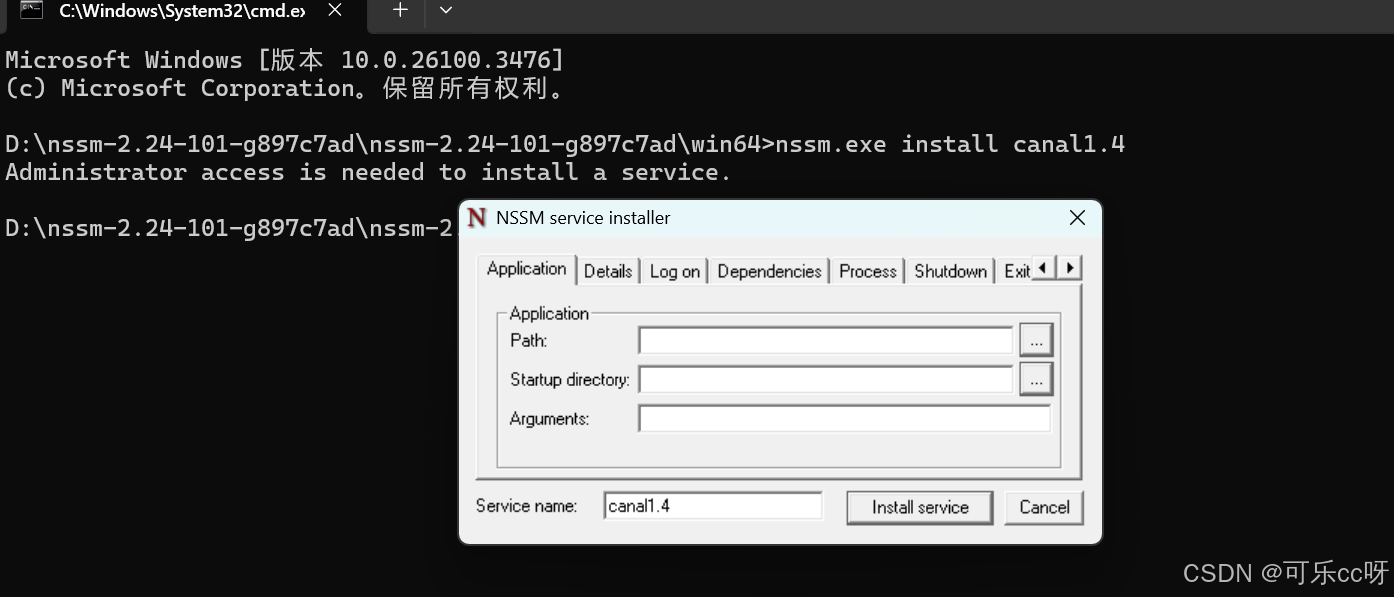Screen dimensions: 1394x597
Task: Close the NSSM service installer dialog
Action: (1077, 218)
